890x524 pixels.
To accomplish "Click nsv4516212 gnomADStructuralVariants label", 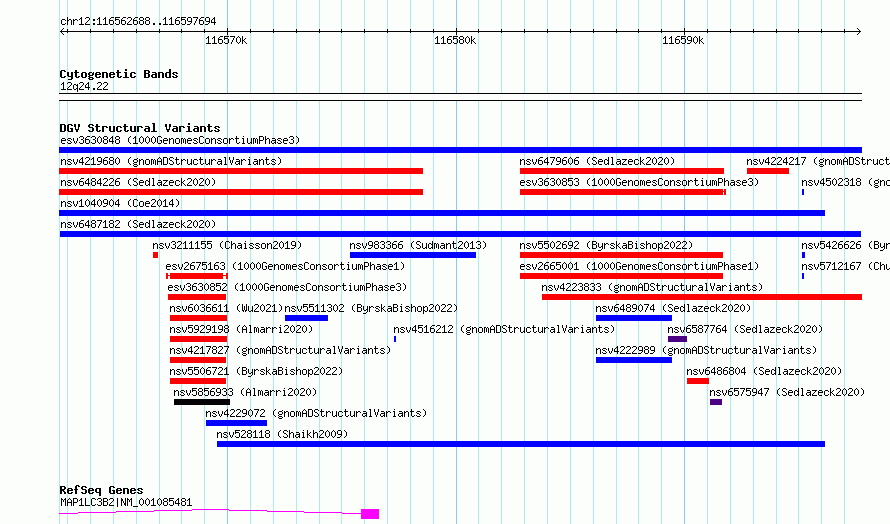I will point(504,329).
